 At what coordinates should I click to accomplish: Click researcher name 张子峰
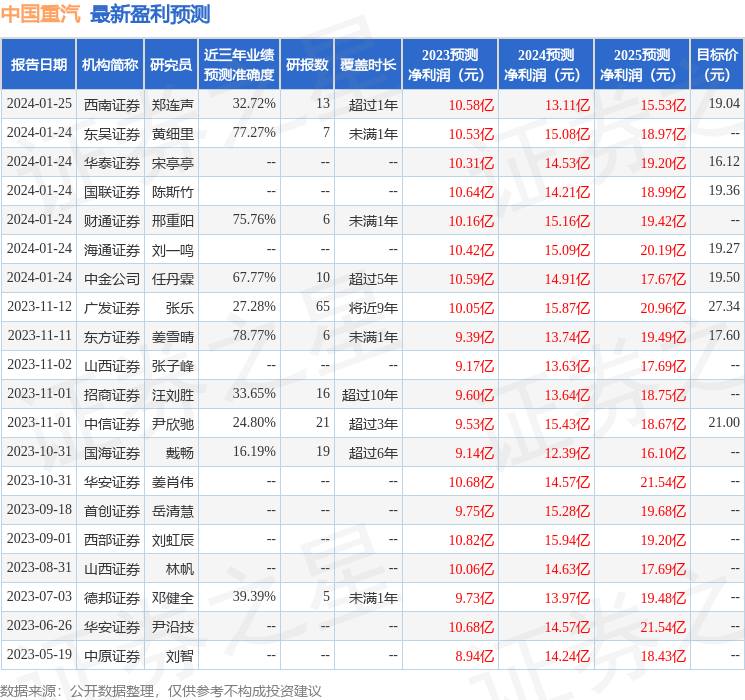click(x=172, y=366)
